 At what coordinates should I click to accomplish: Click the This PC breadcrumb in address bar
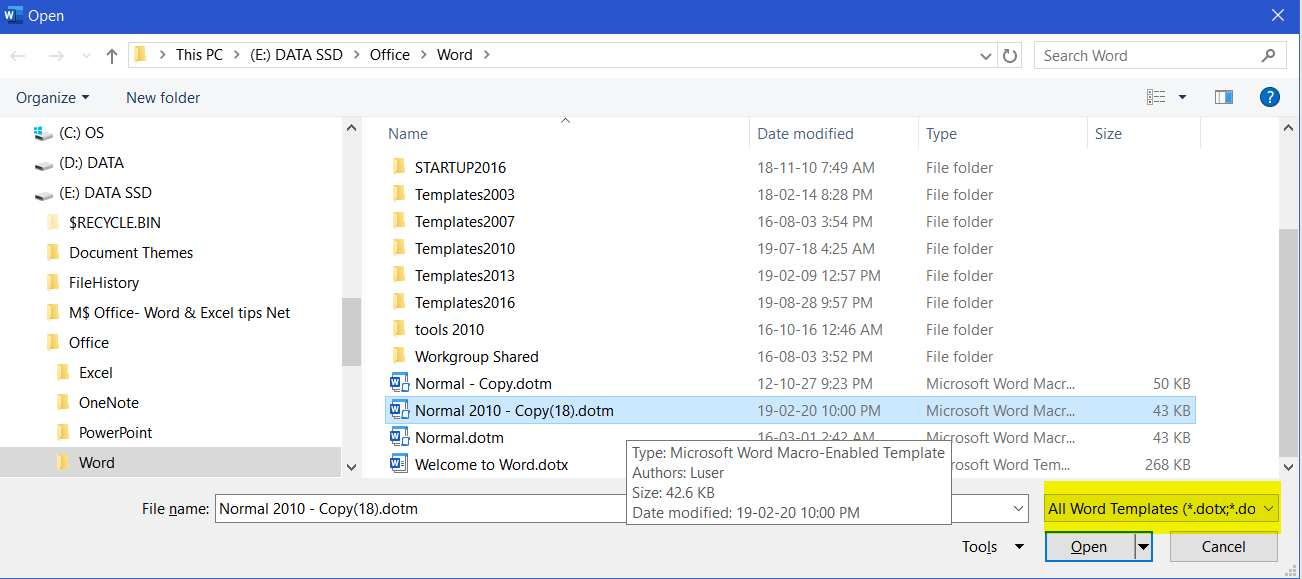click(199, 55)
